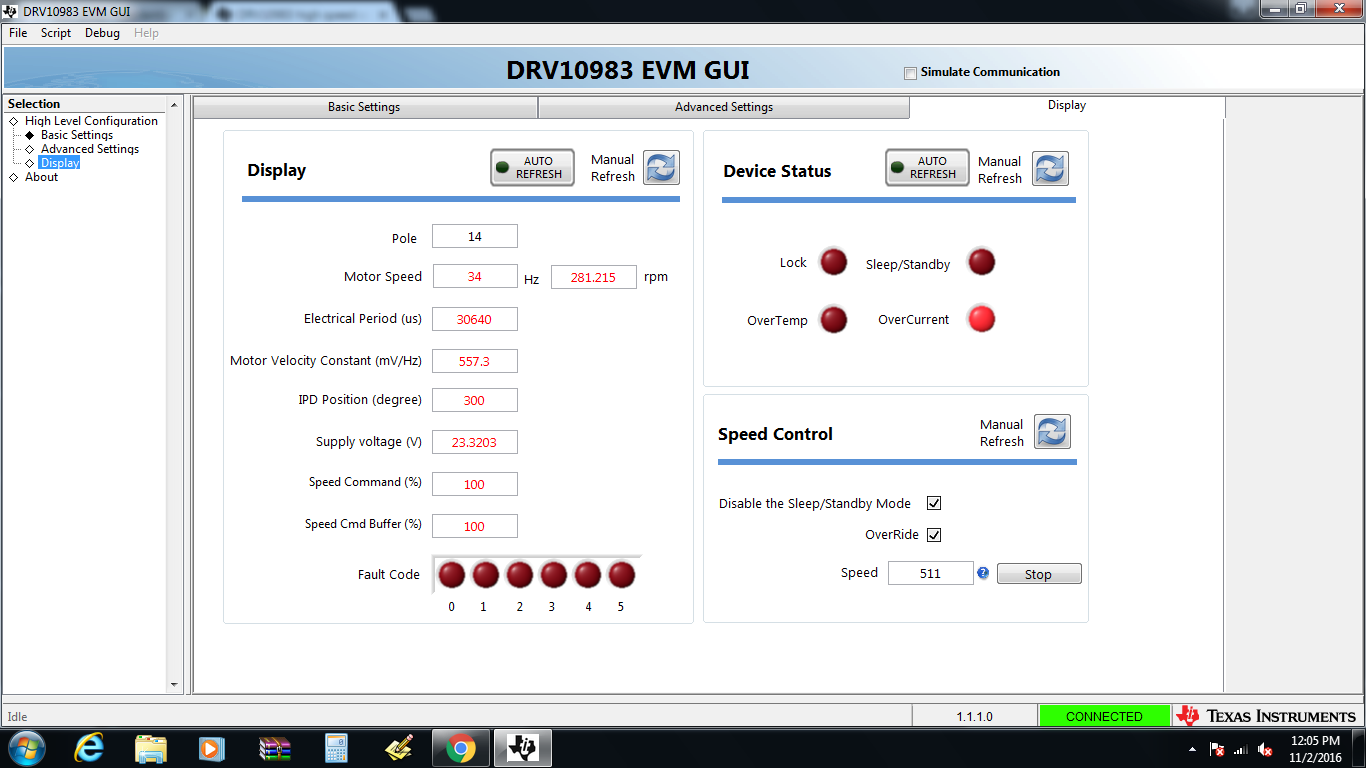Click Fault Code LED 0

(x=452, y=575)
